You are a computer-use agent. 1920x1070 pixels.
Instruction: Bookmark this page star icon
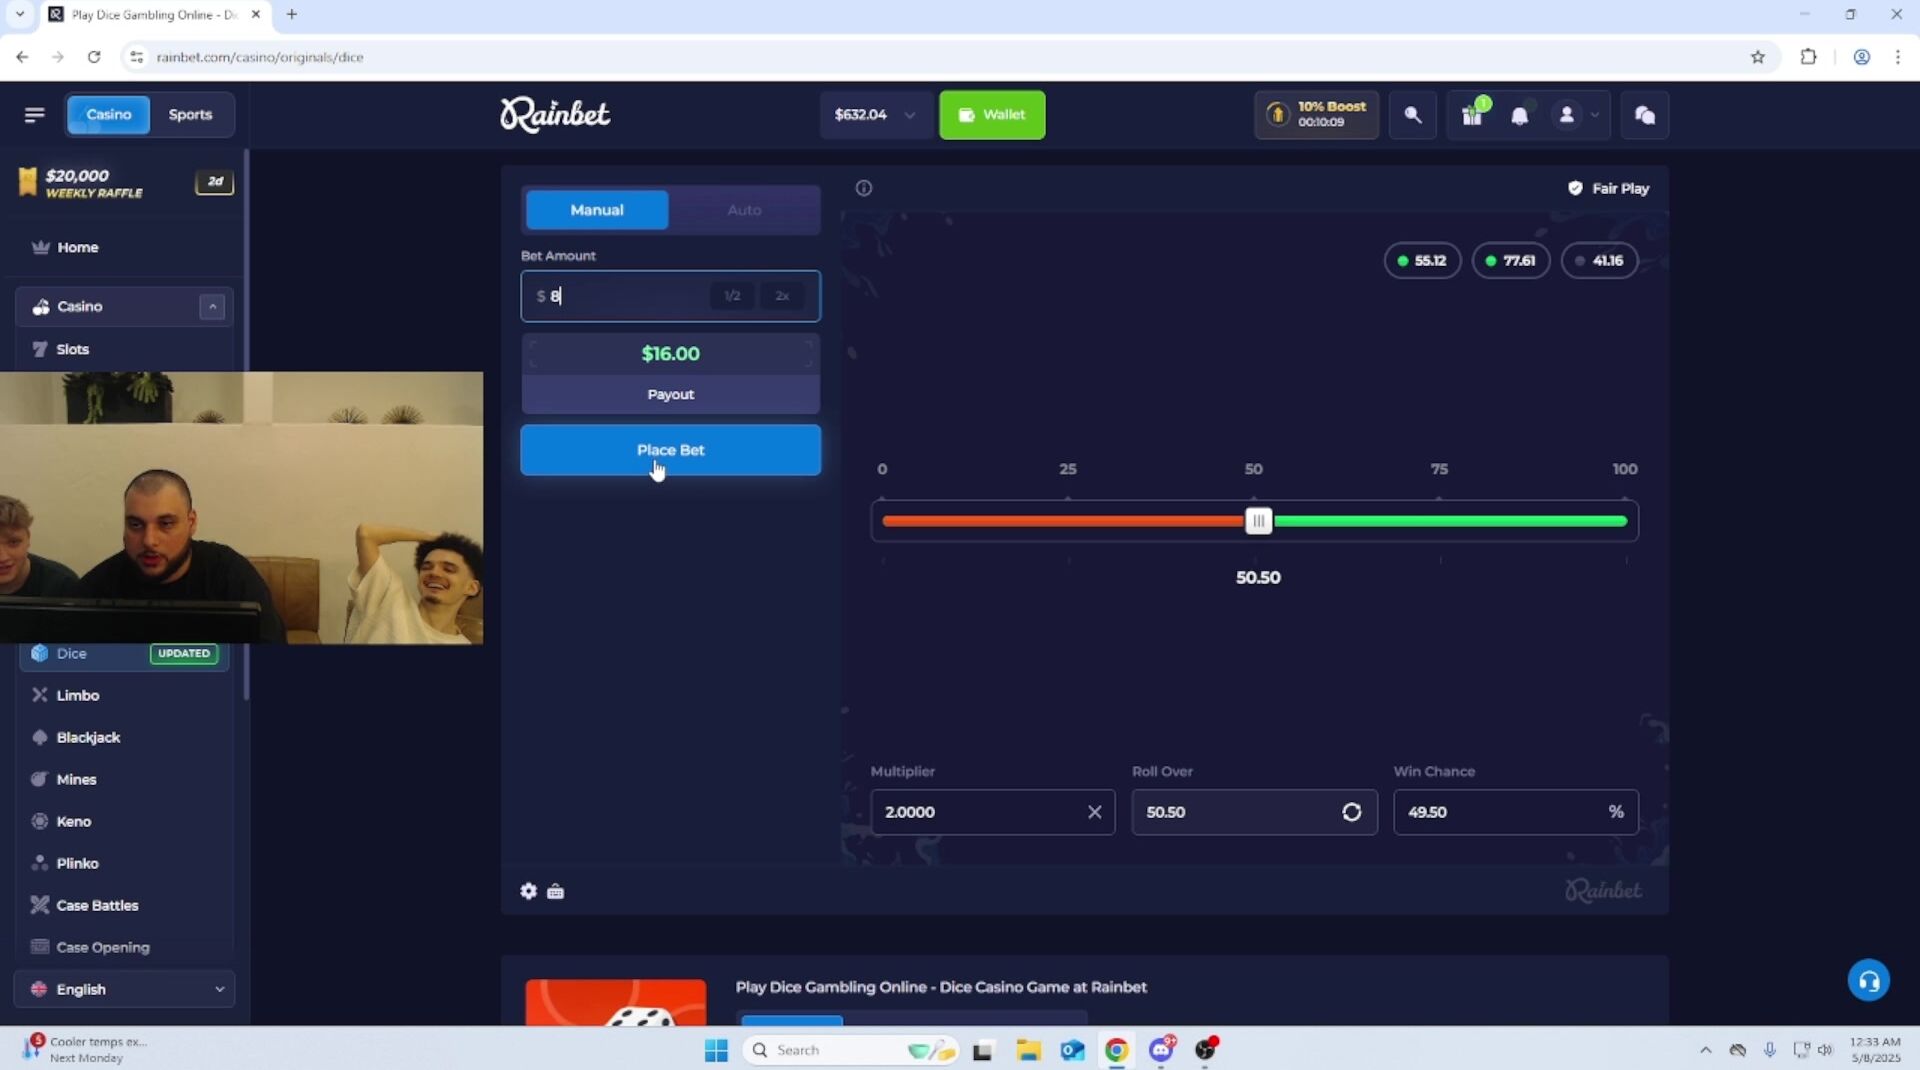click(1758, 57)
